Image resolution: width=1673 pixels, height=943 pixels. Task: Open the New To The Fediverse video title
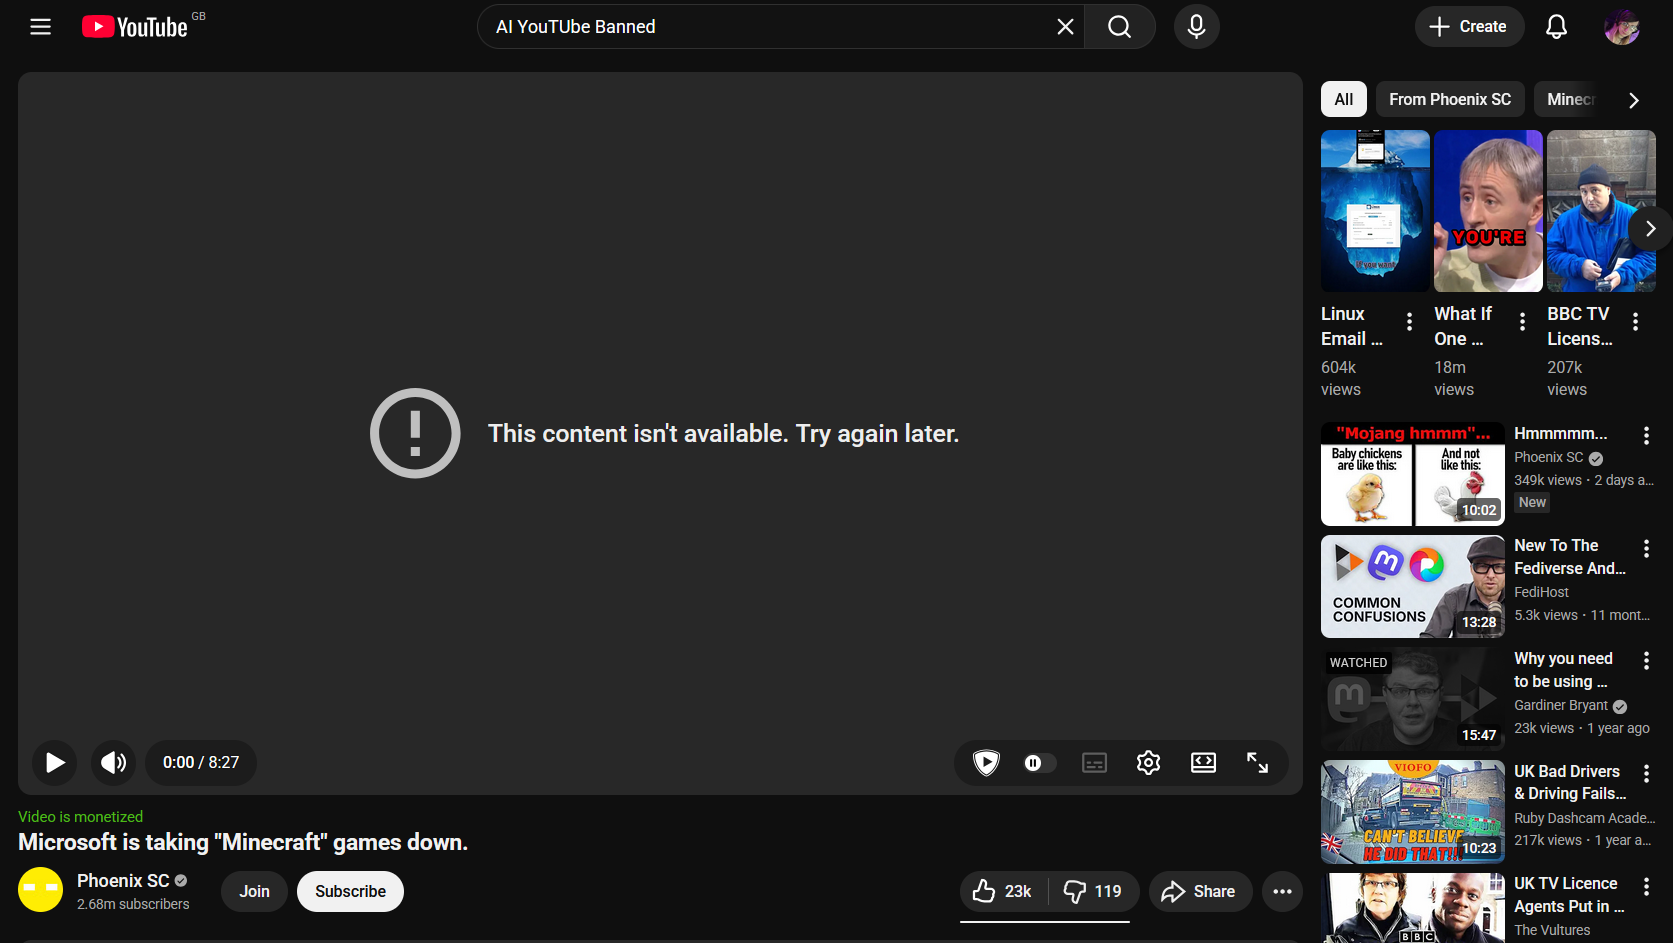pyautogui.click(x=1570, y=557)
